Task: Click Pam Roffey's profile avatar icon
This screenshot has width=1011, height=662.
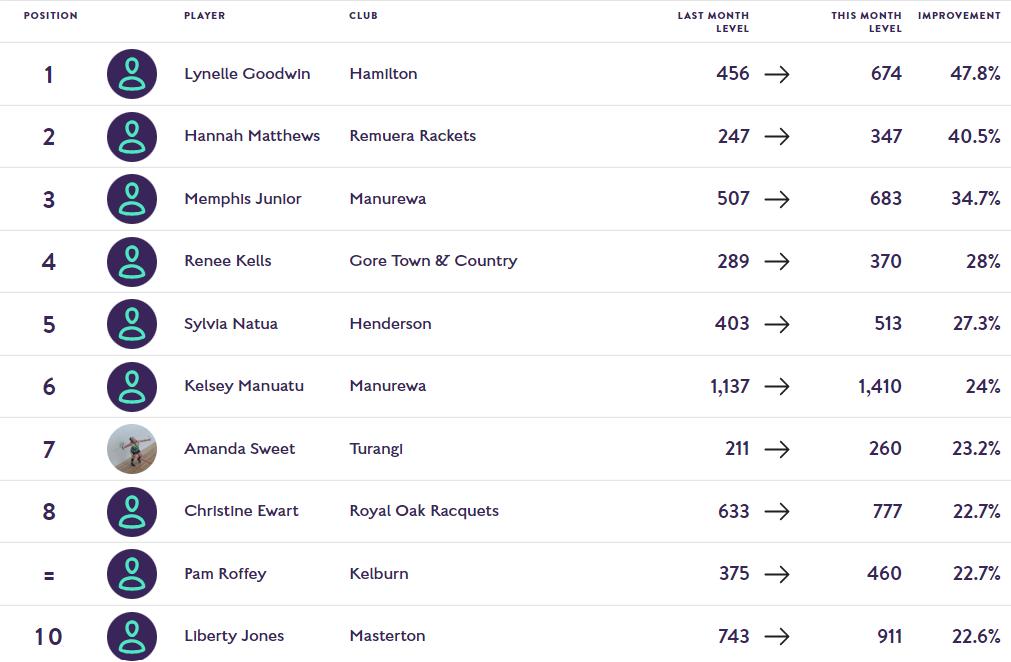Action: point(132,574)
